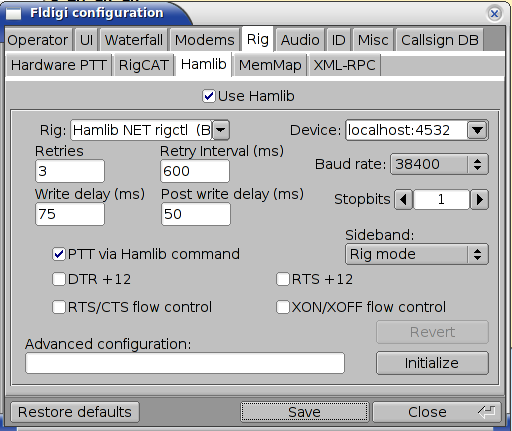This screenshot has height=431, width=512.
Task: Click the Device field showing localhost:4532
Action: 407,130
